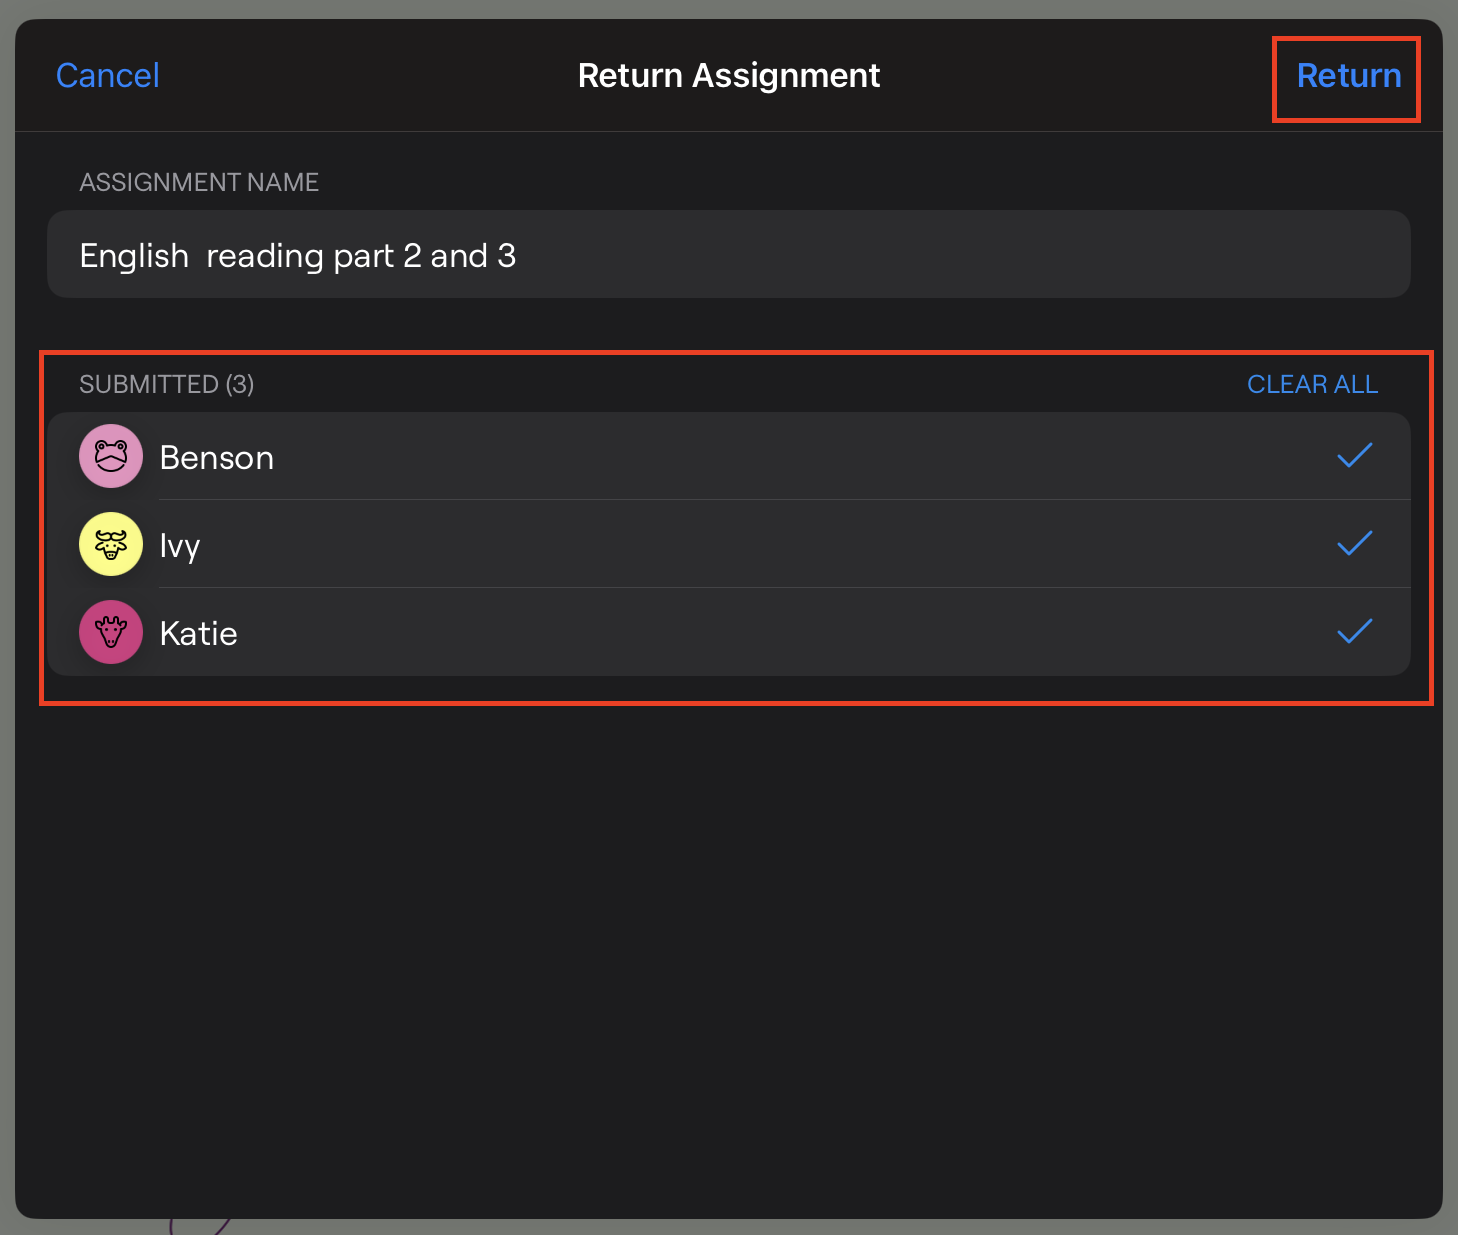The width and height of the screenshot is (1458, 1235).
Task: Click the ASSIGNMENT NAME section label
Action: tap(199, 182)
